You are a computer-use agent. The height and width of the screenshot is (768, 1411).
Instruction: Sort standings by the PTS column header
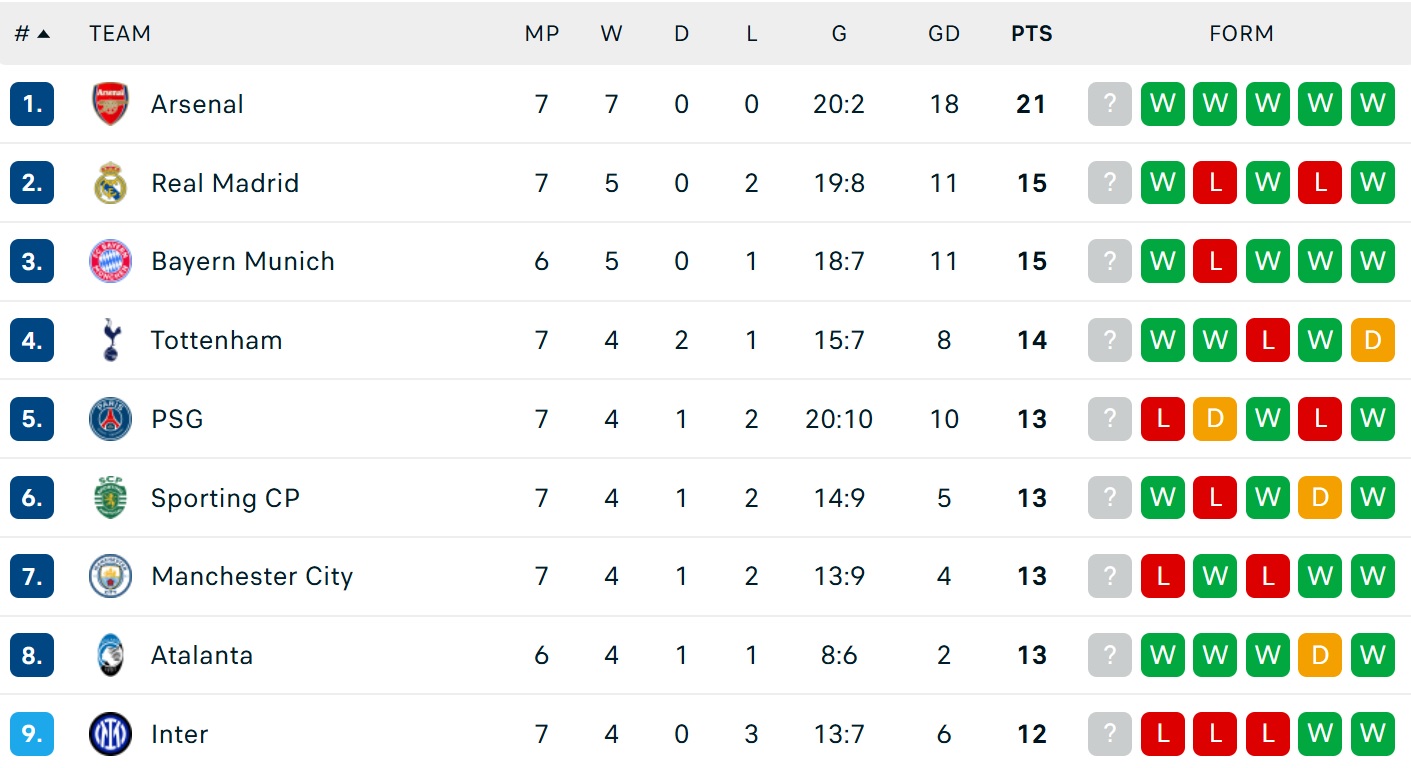[1032, 34]
